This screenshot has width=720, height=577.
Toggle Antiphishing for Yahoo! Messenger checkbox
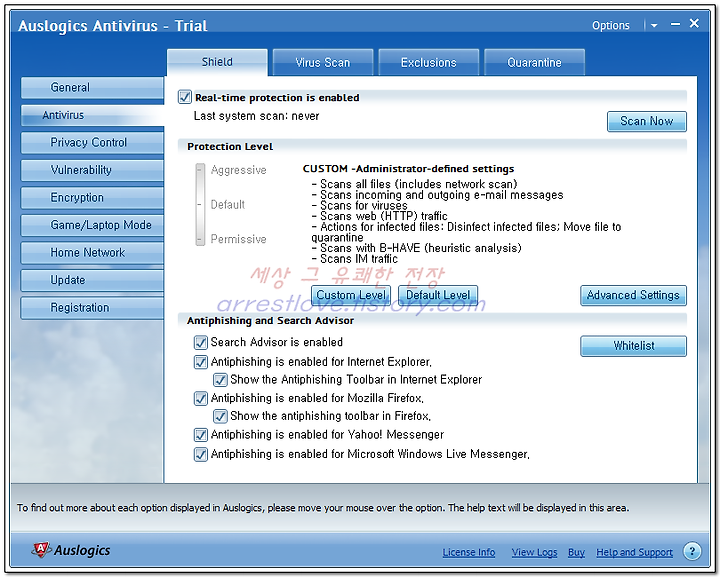click(x=201, y=435)
